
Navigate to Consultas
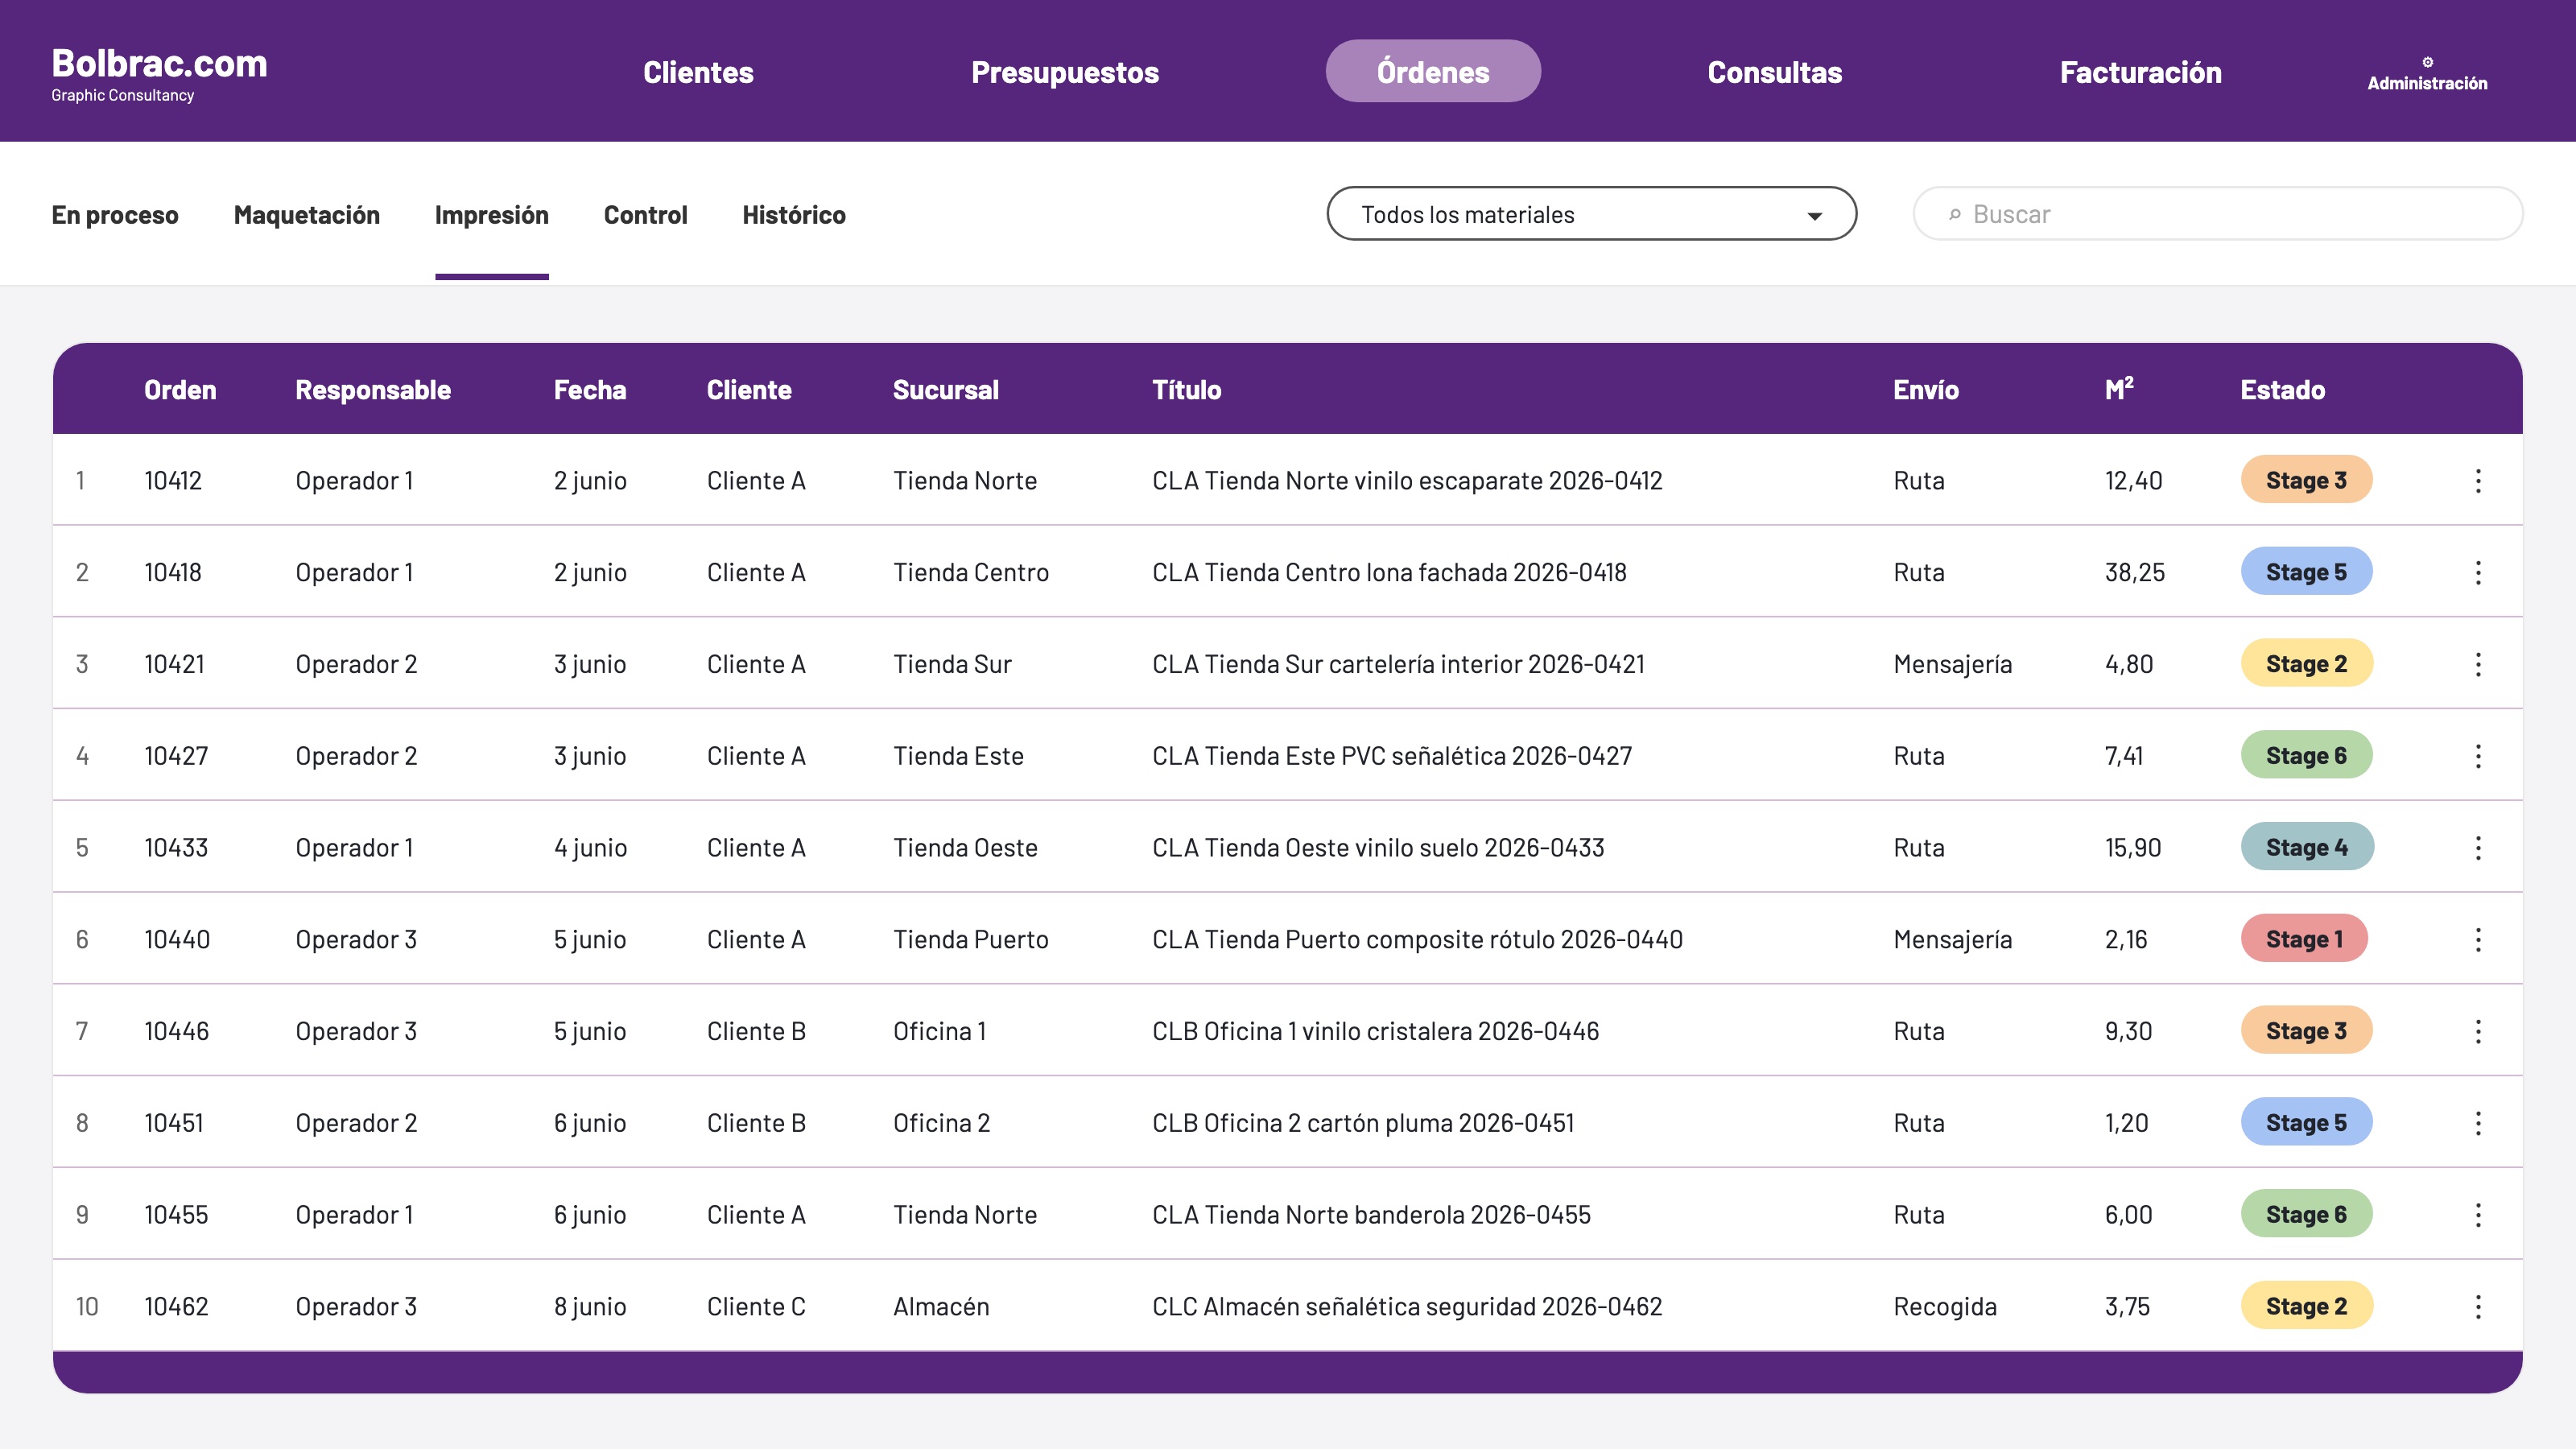click(1774, 72)
